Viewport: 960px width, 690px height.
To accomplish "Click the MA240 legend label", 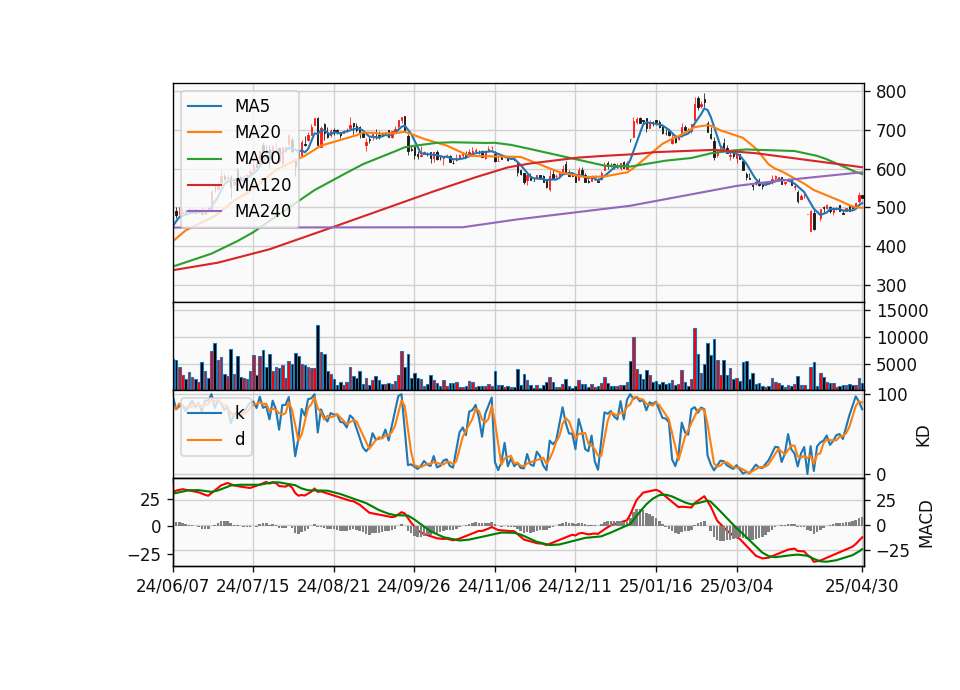I will tap(263, 211).
